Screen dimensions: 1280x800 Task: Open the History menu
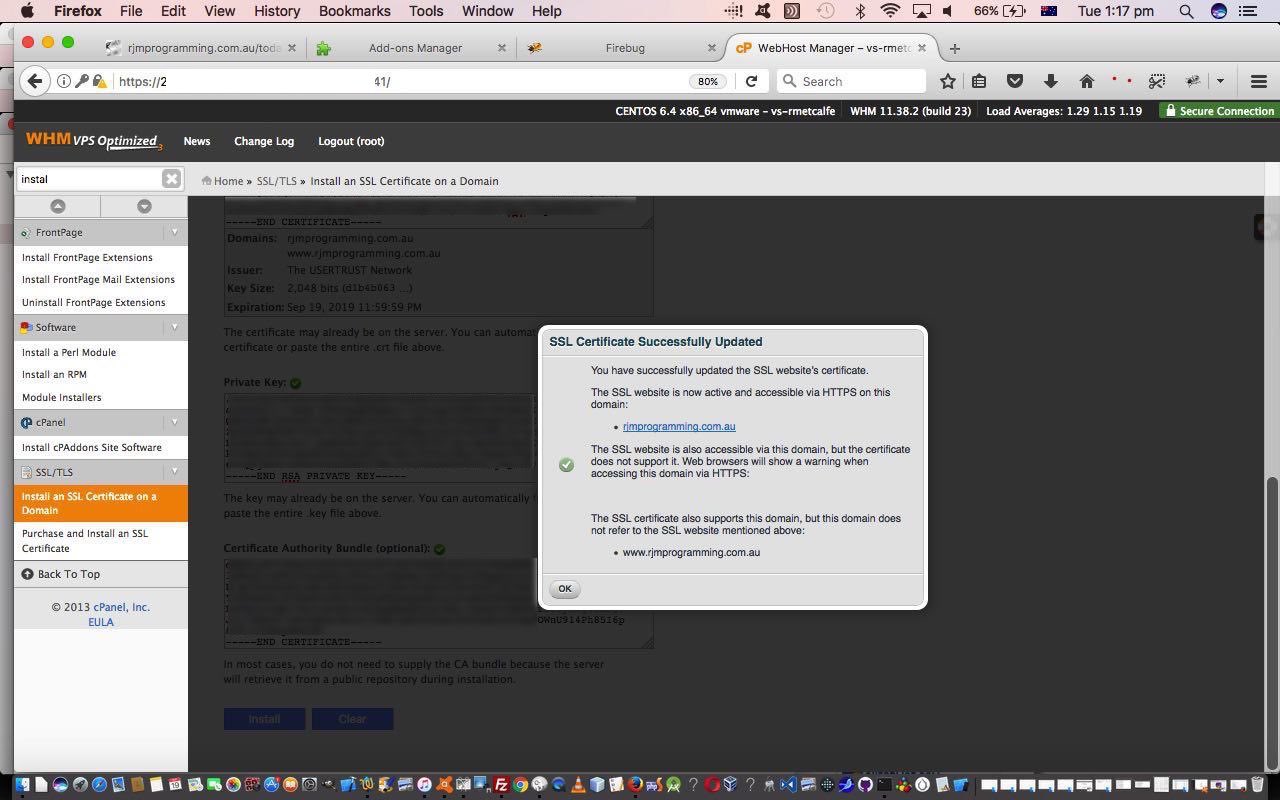(277, 11)
